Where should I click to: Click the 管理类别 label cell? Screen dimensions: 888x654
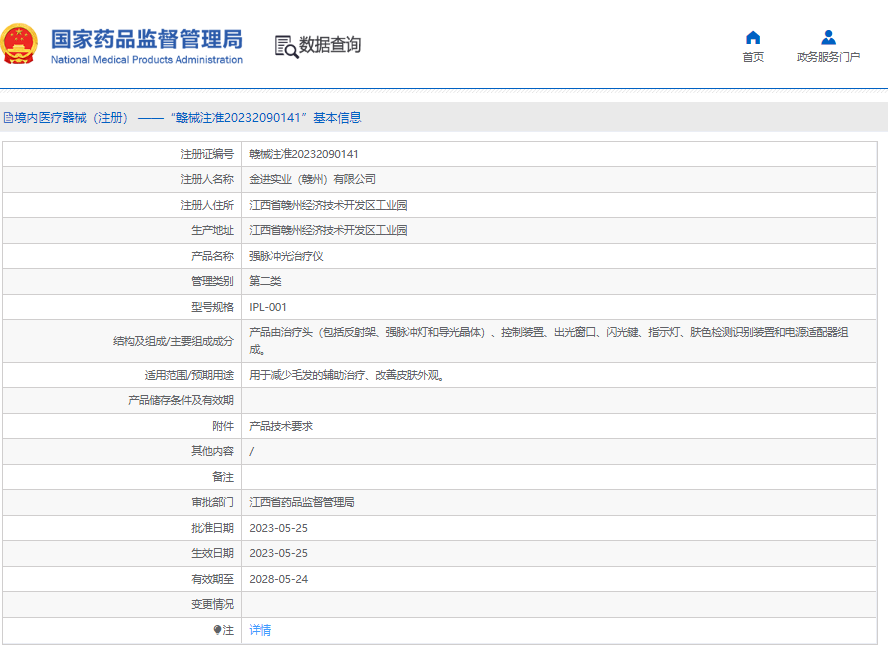pos(122,281)
